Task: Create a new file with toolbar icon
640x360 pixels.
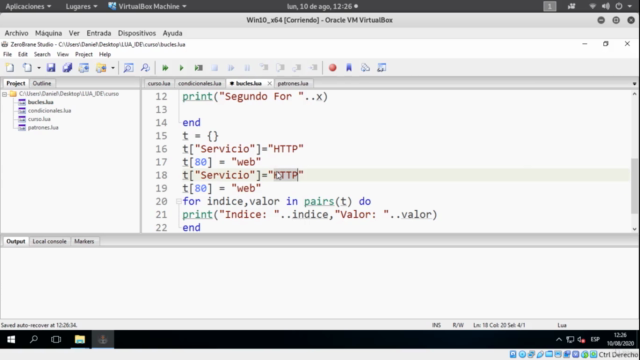Action: pyautogui.click(x=10, y=68)
